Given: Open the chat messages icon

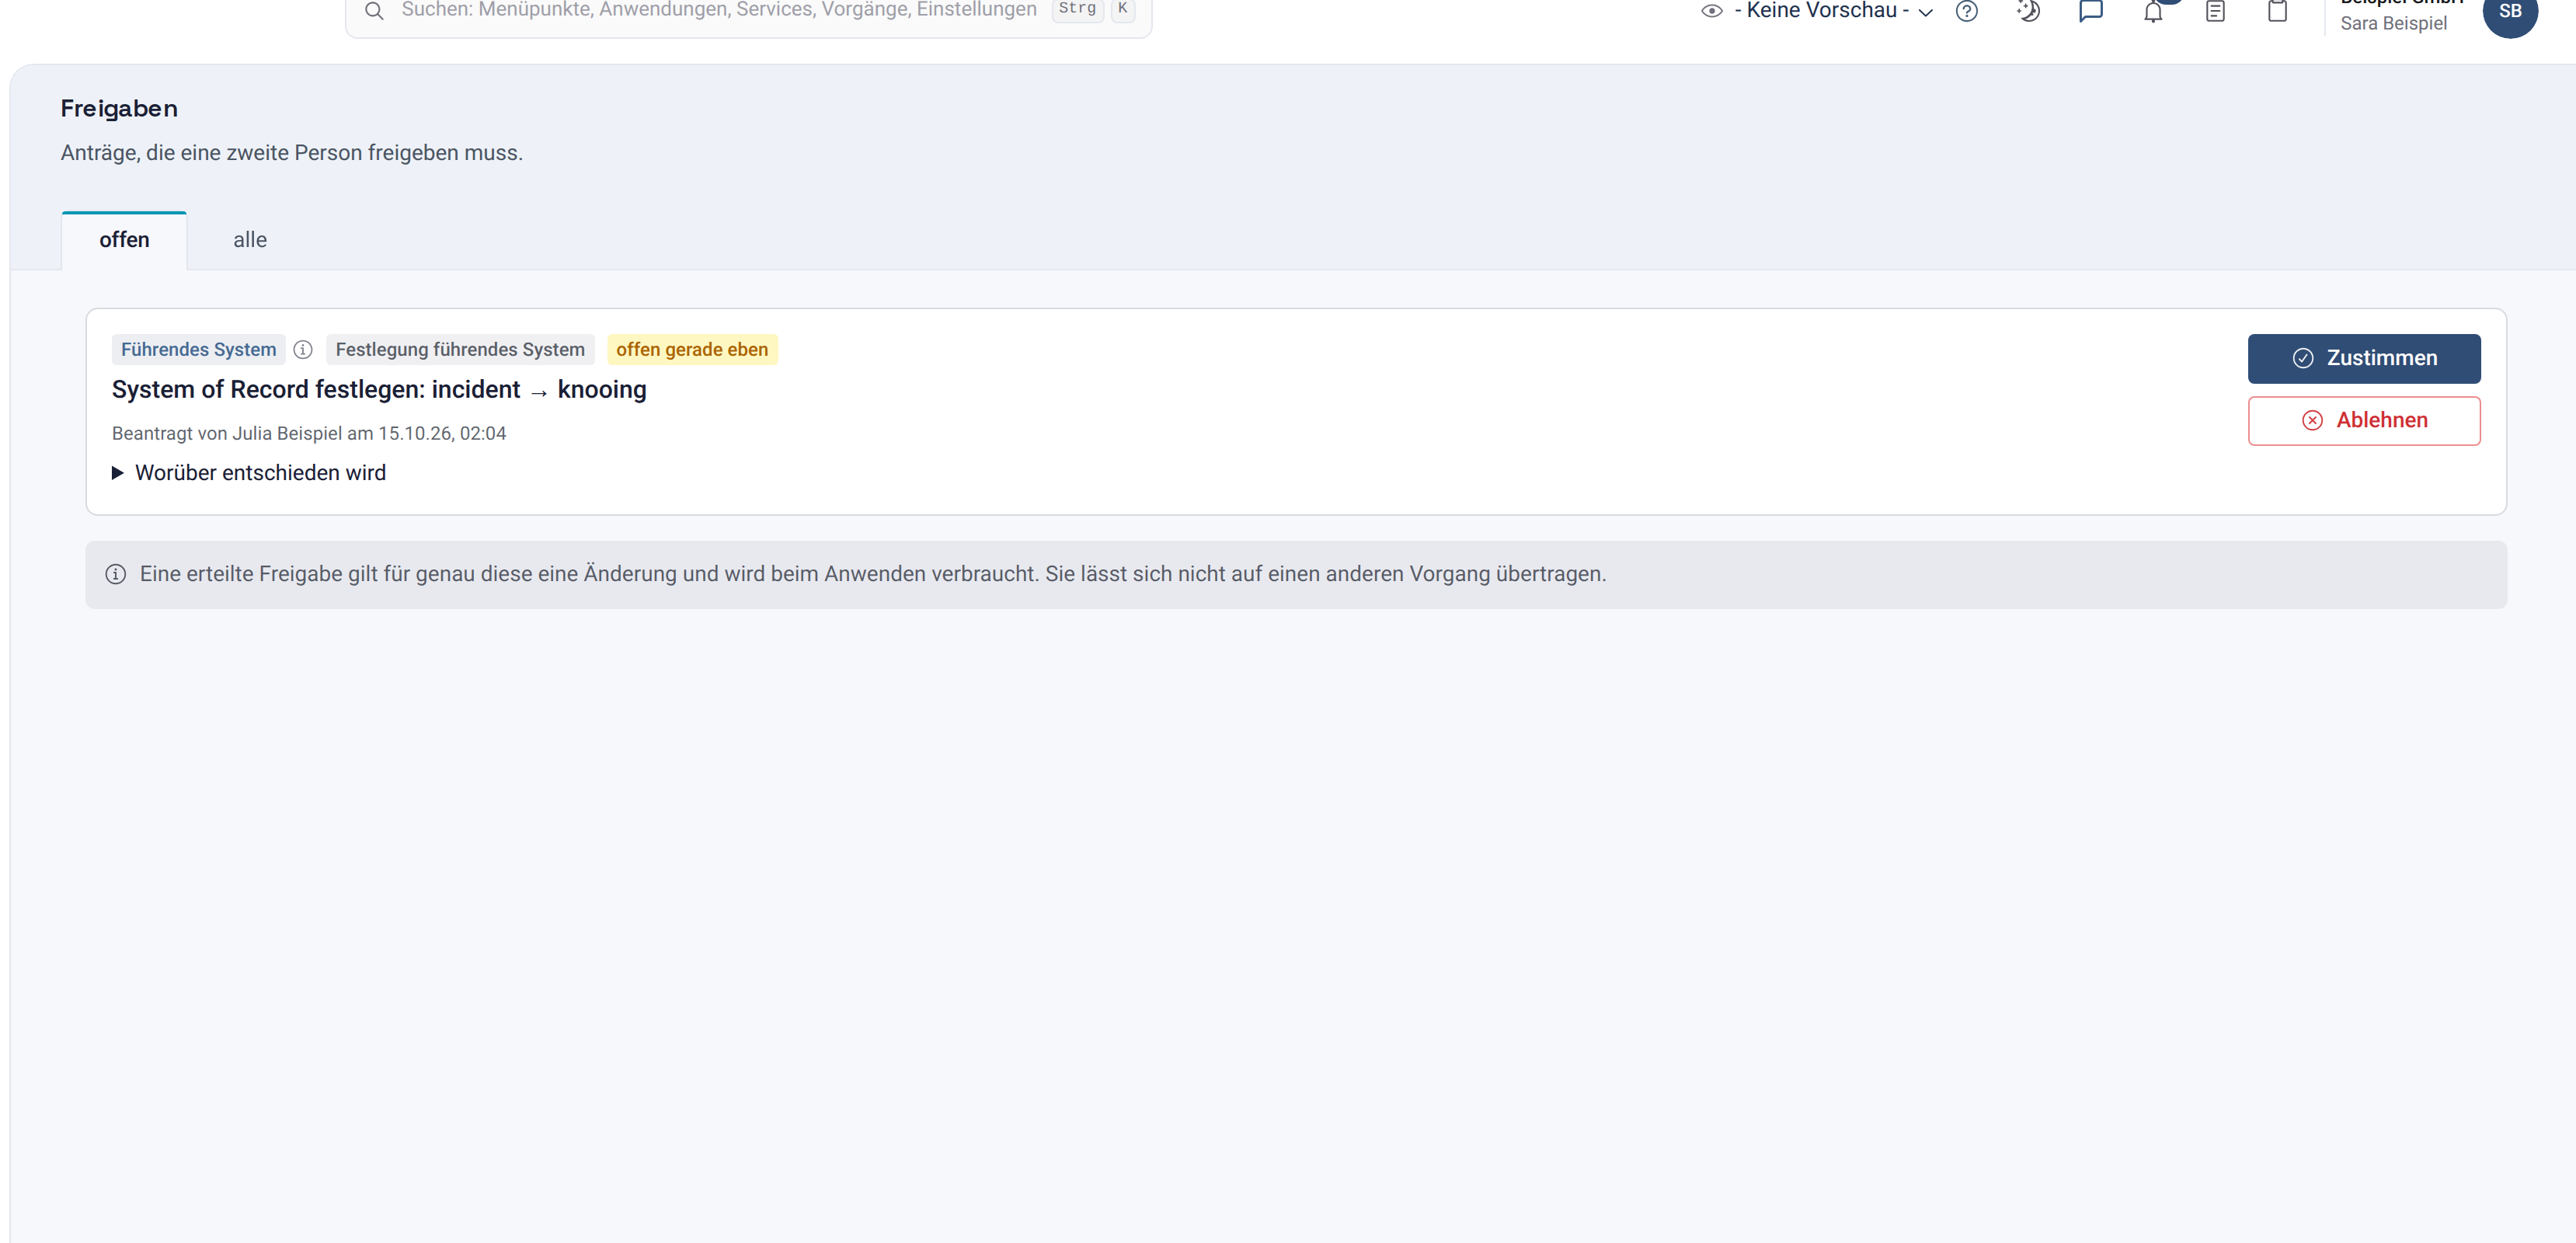Looking at the screenshot, I should (2090, 11).
